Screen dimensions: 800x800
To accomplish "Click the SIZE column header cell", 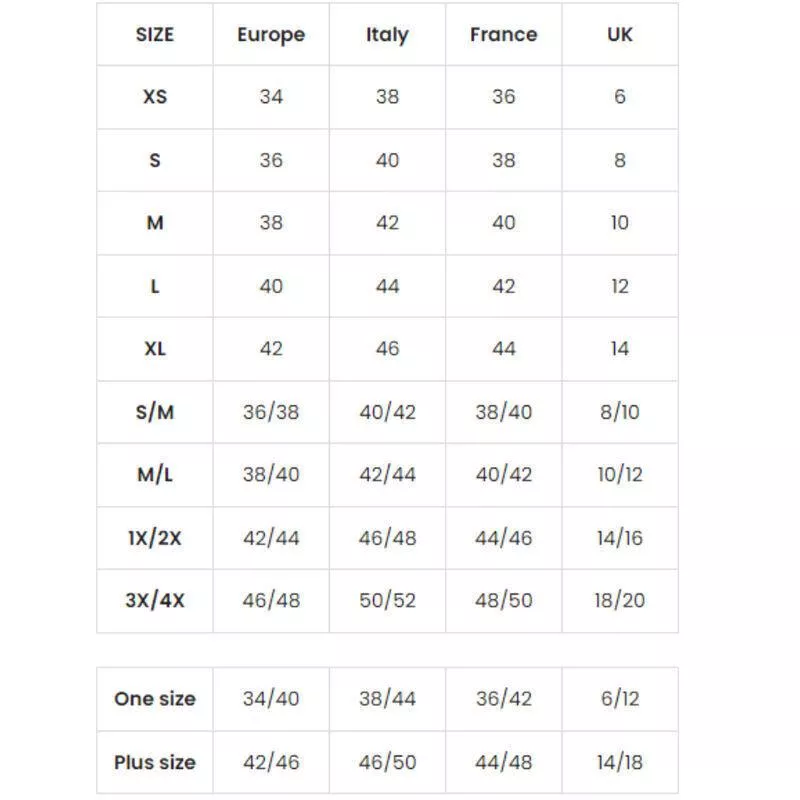I will pos(155,35).
